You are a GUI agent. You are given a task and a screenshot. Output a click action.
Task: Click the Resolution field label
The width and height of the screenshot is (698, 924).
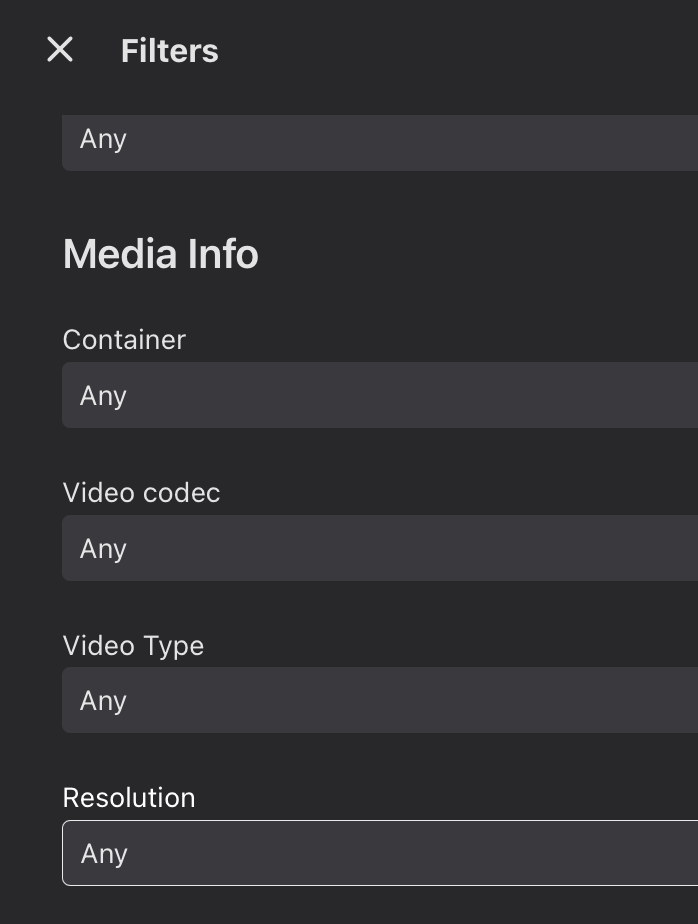coord(129,797)
